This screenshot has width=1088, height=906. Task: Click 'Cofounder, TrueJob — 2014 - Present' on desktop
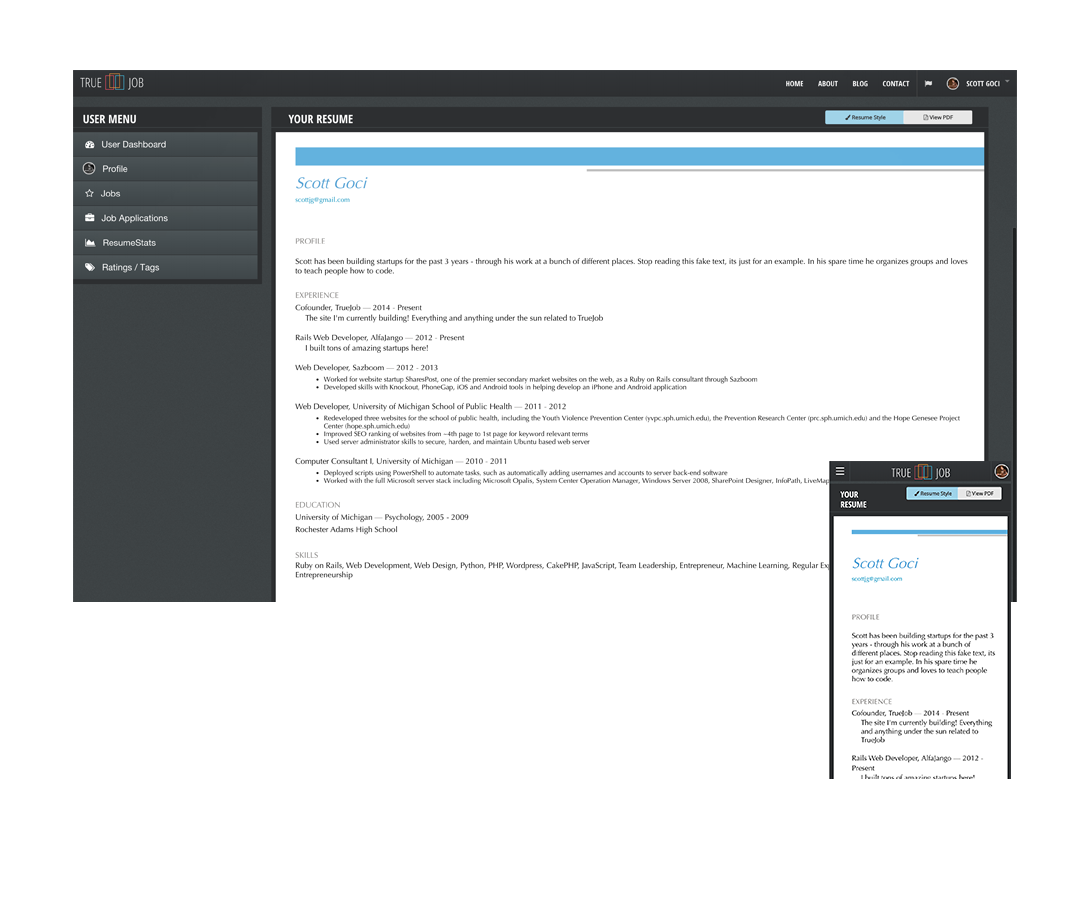tap(358, 307)
